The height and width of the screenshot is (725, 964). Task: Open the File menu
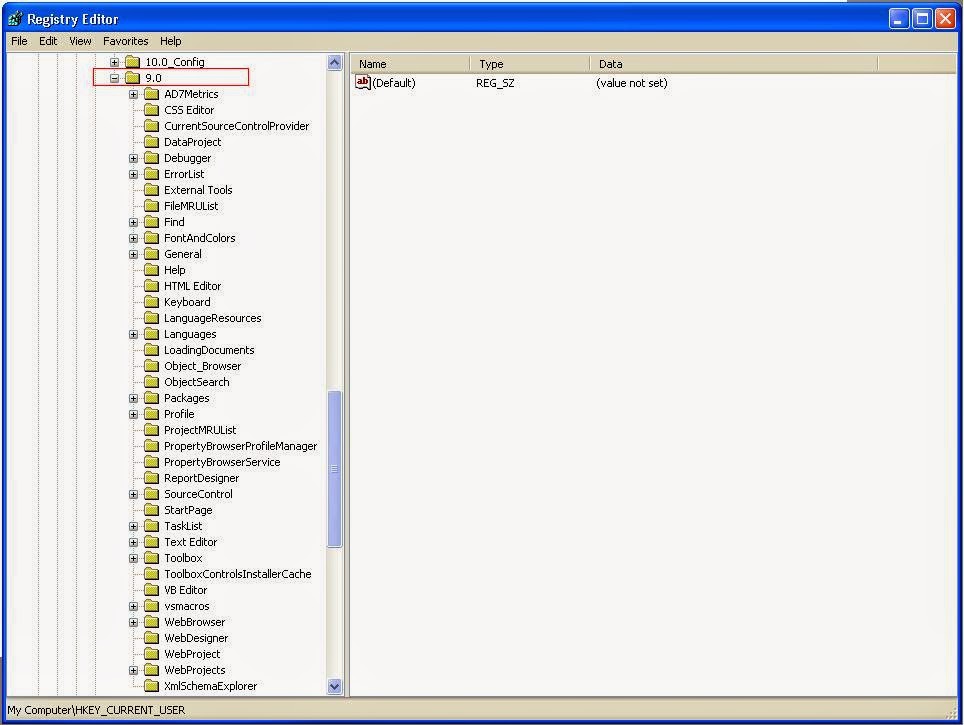coord(19,41)
